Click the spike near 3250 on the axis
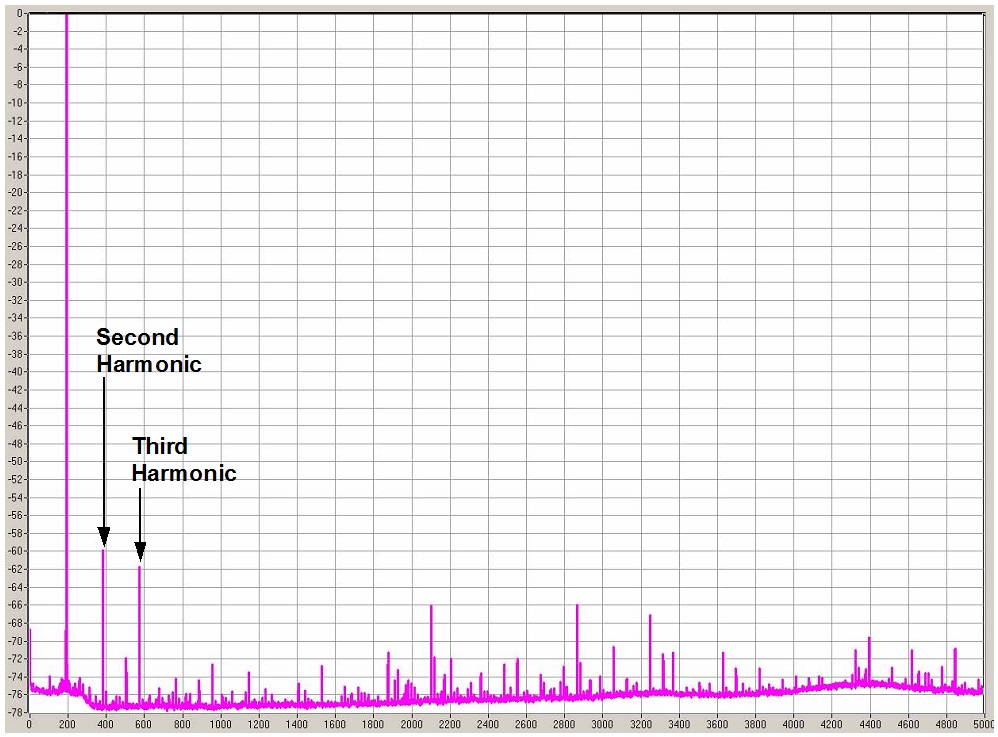This screenshot has height=737, width=998. [x=650, y=654]
